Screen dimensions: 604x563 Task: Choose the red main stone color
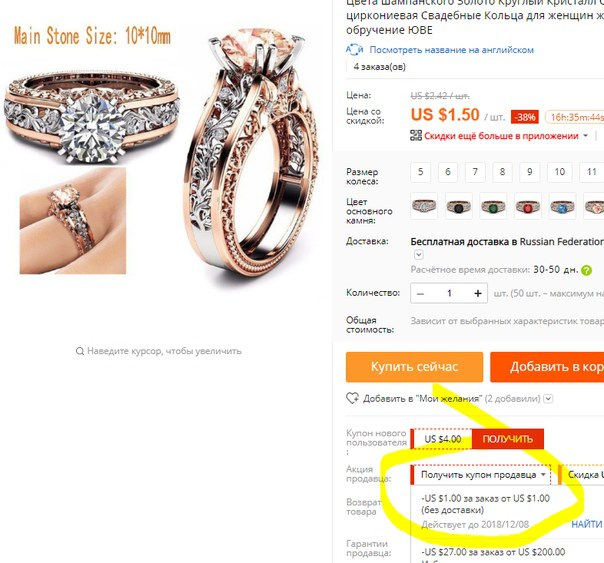coord(528,206)
